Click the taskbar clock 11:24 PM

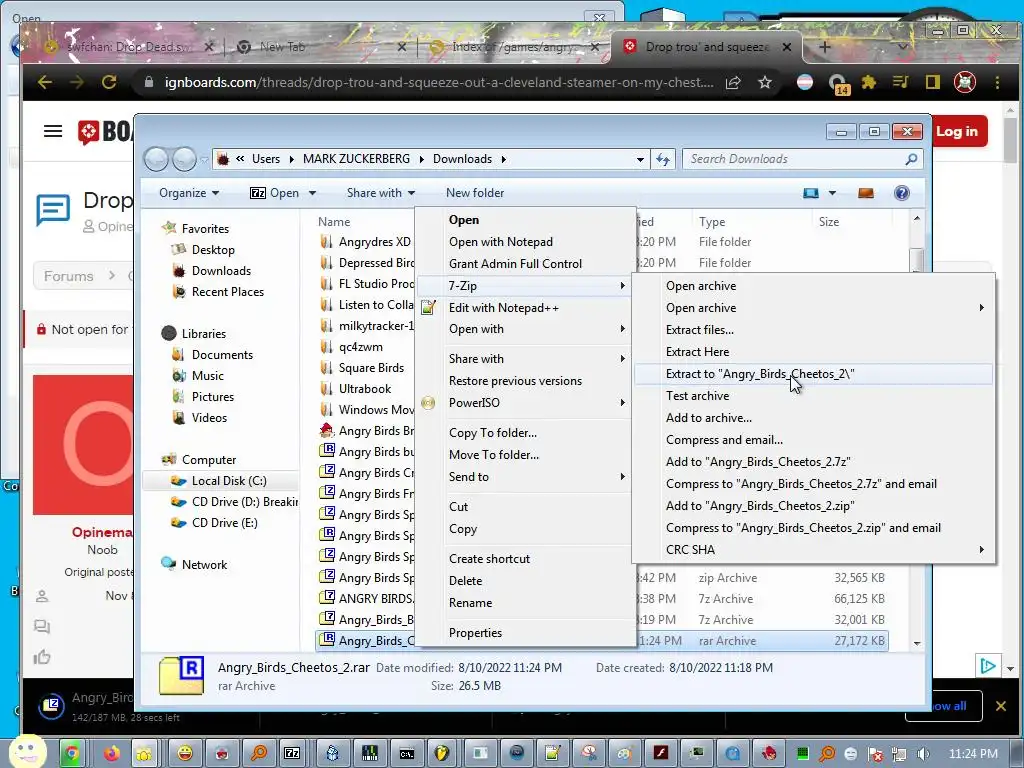(x=972, y=754)
